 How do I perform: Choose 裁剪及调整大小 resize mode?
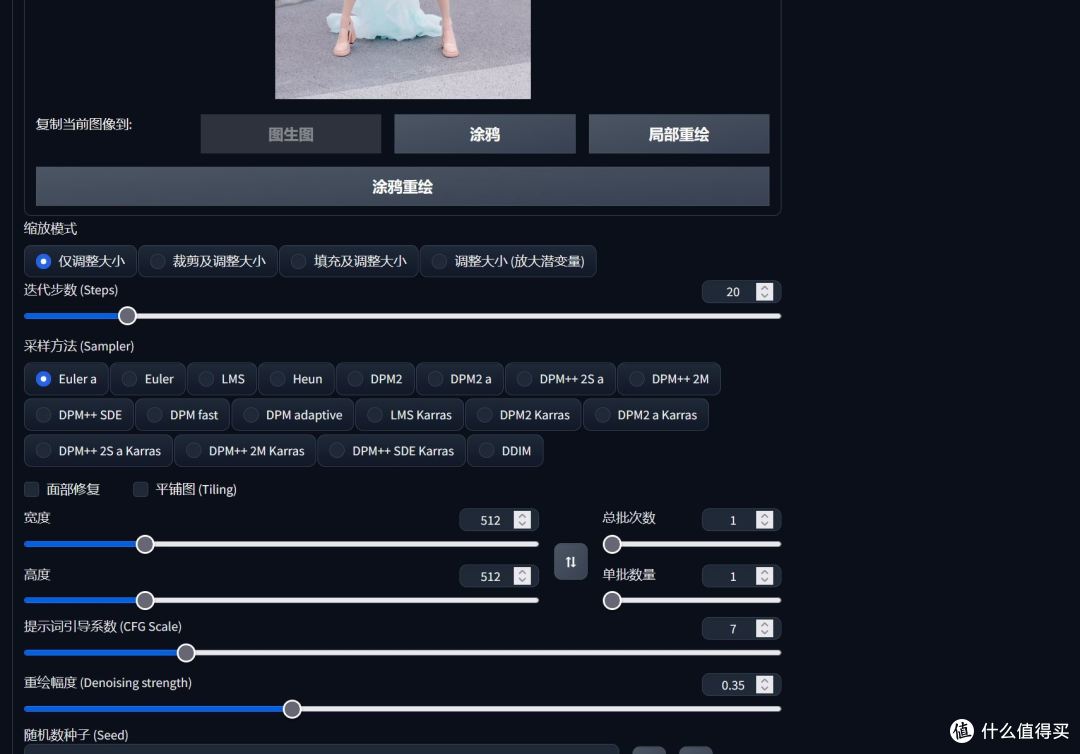(207, 260)
